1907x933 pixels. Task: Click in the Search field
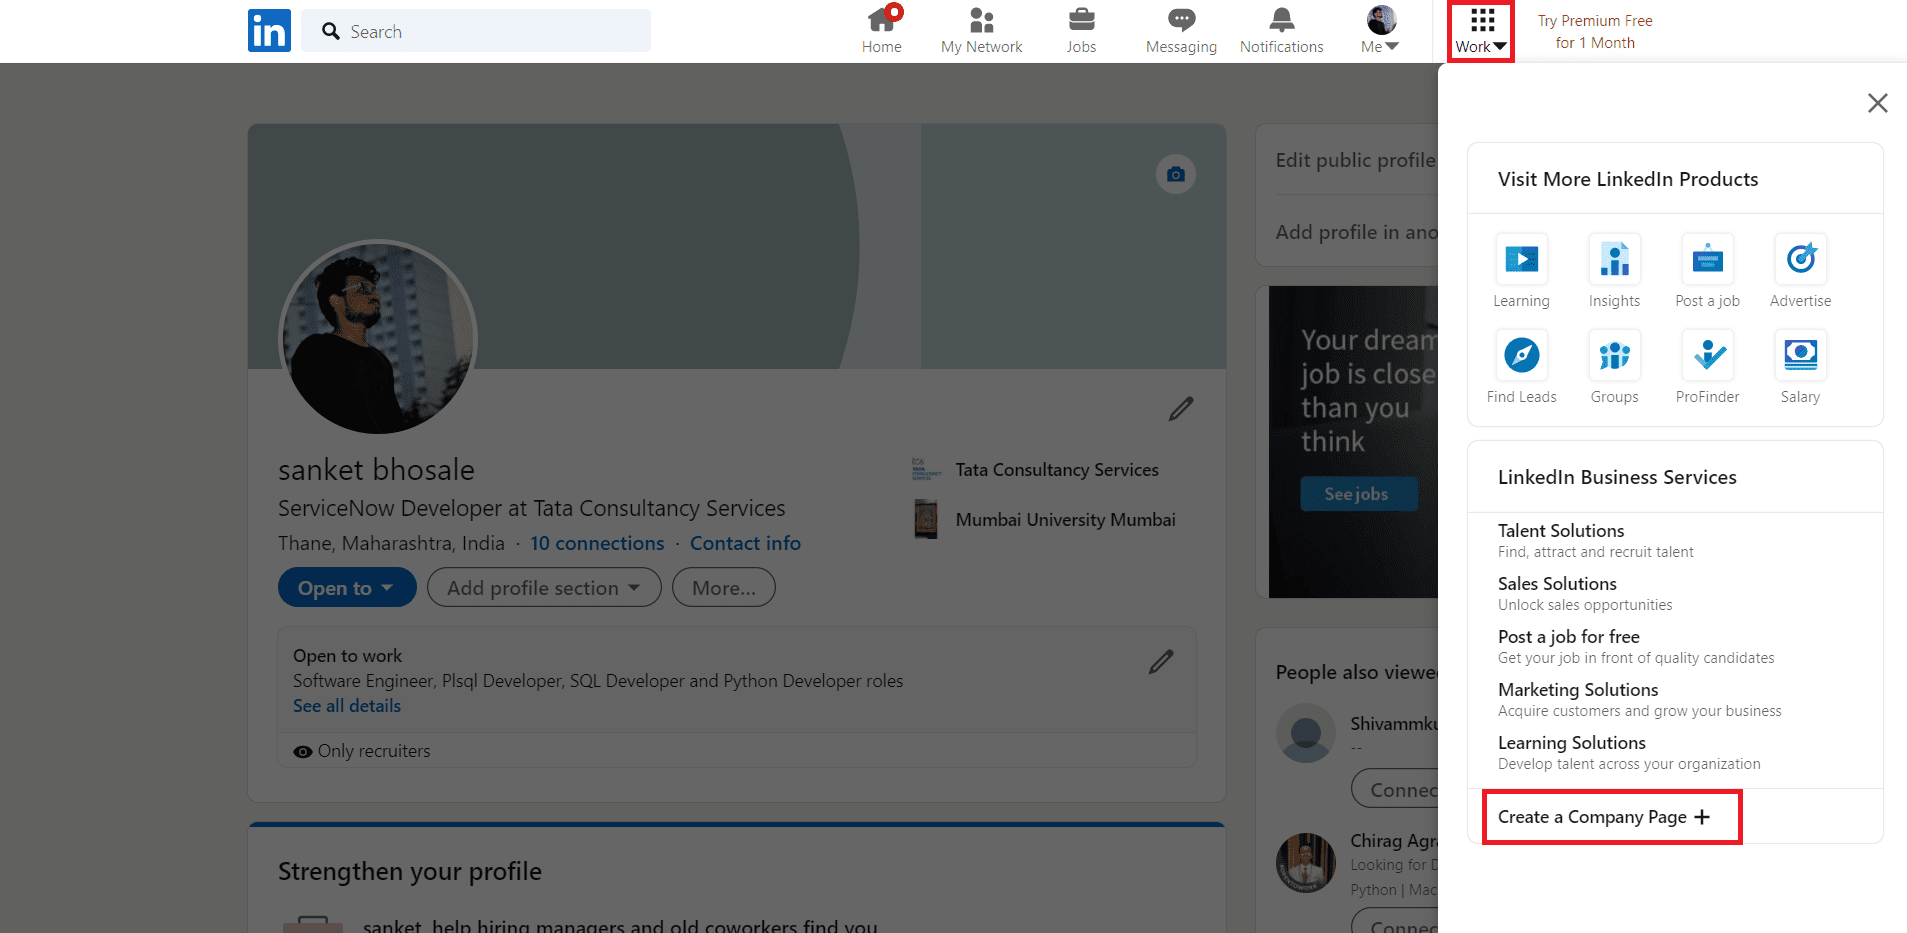tap(476, 31)
